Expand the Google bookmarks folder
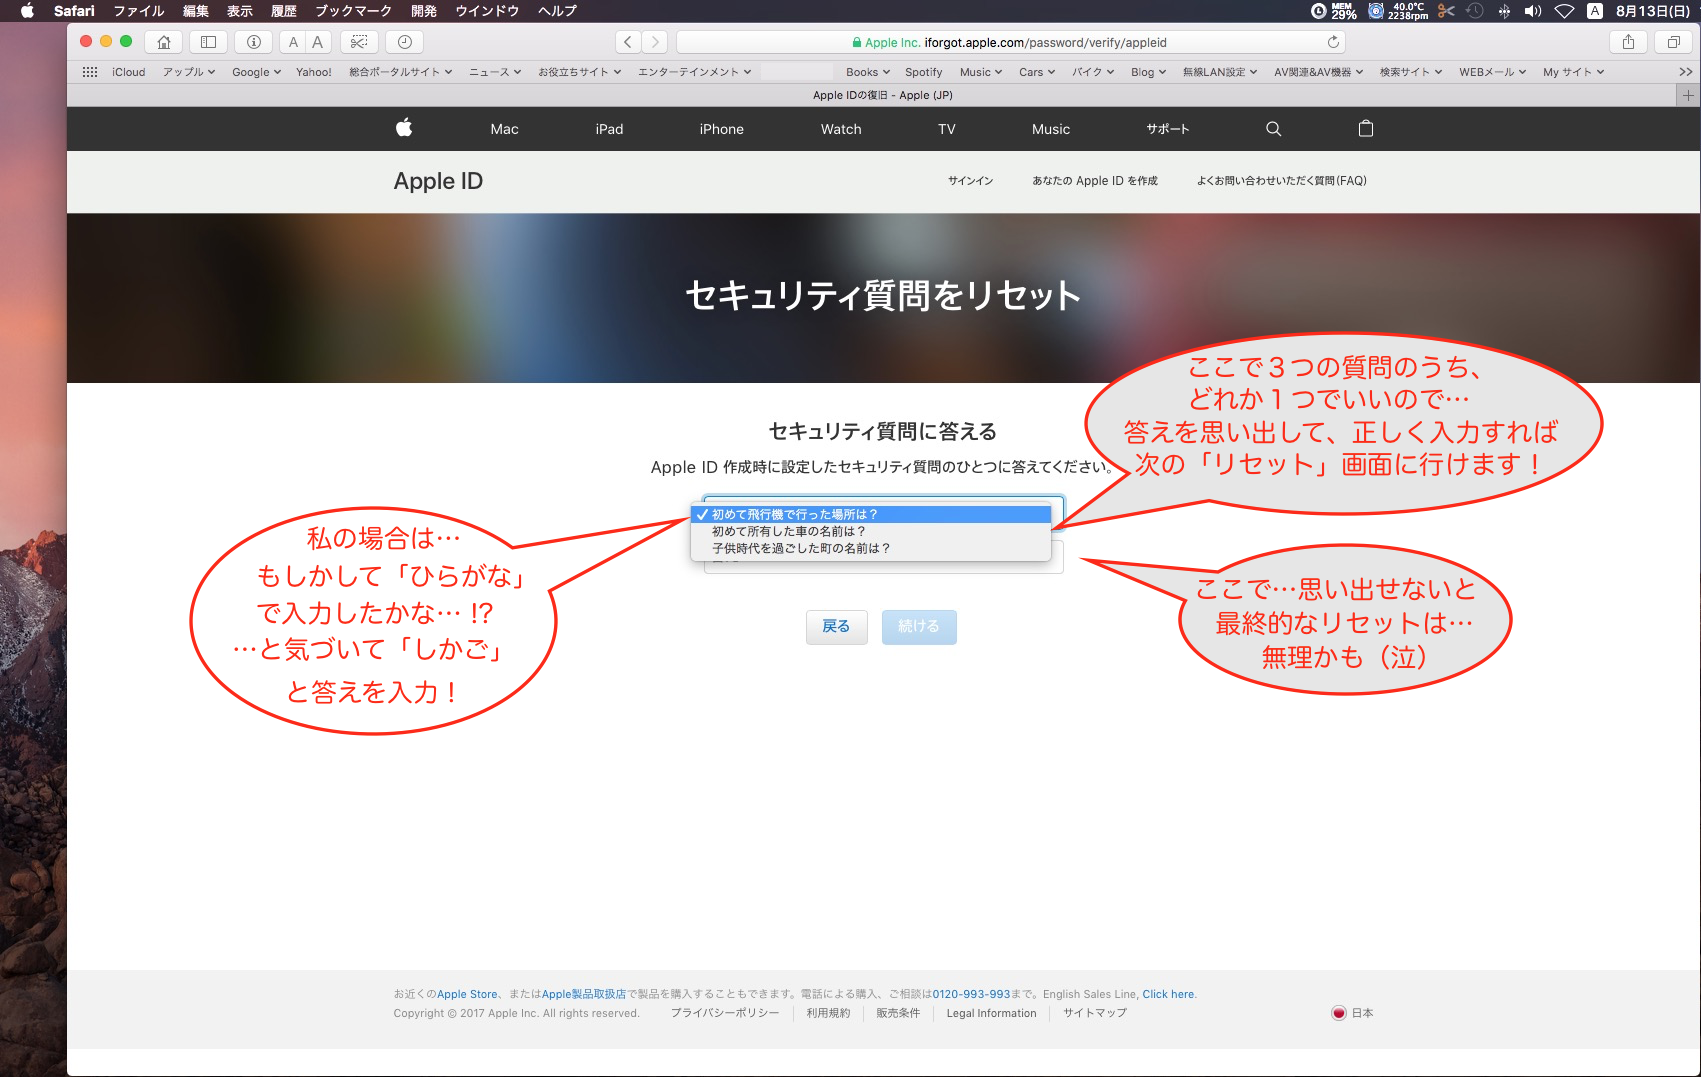 pyautogui.click(x=256, y=72)
